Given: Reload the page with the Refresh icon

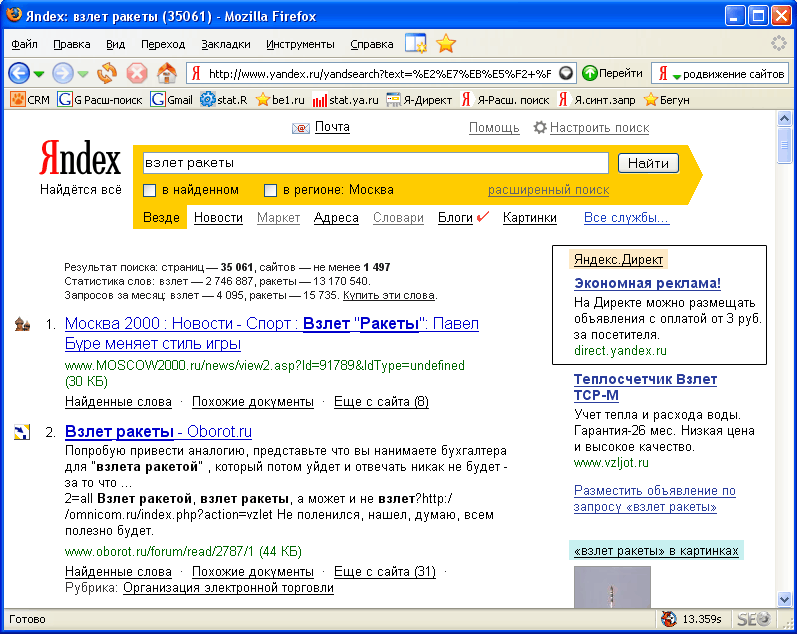Looking at the screenshot, I should pyautogui.click(x=107, y=74).
